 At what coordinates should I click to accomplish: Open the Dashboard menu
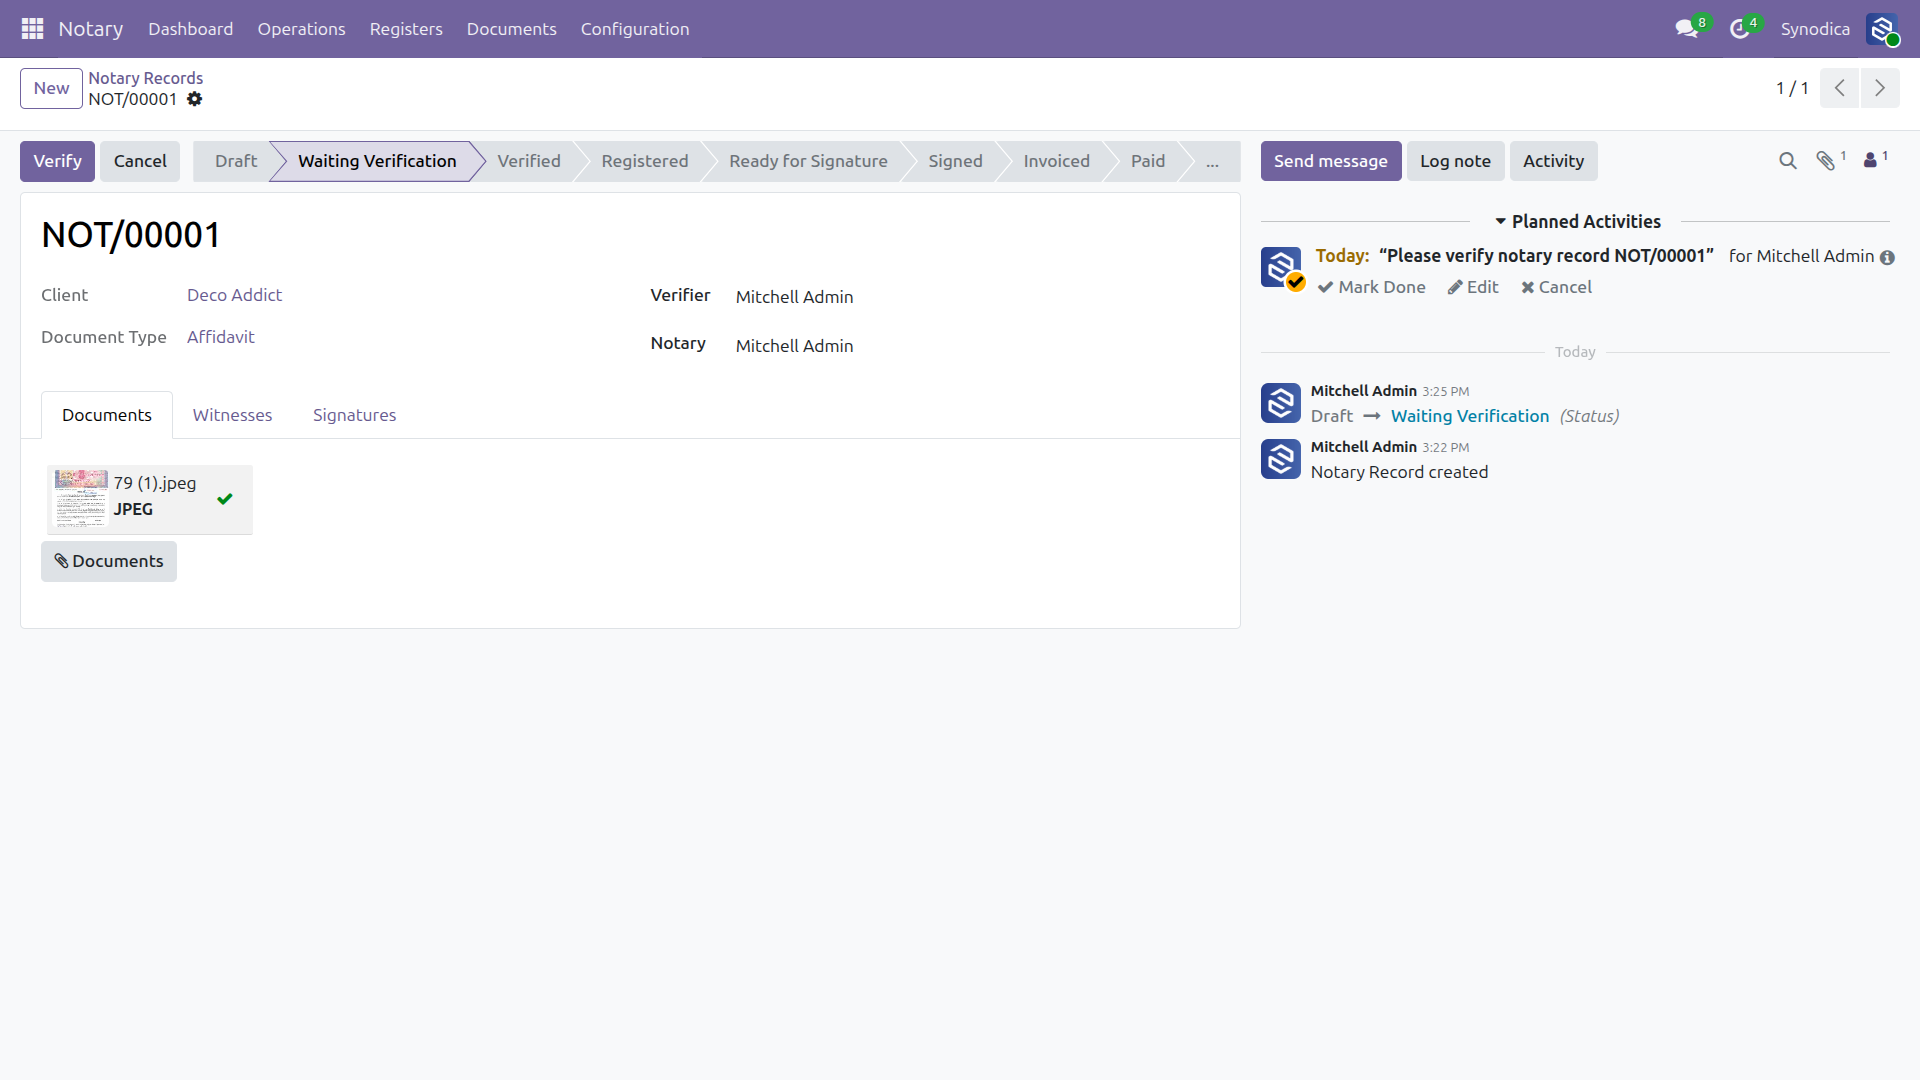click(190, 29)
